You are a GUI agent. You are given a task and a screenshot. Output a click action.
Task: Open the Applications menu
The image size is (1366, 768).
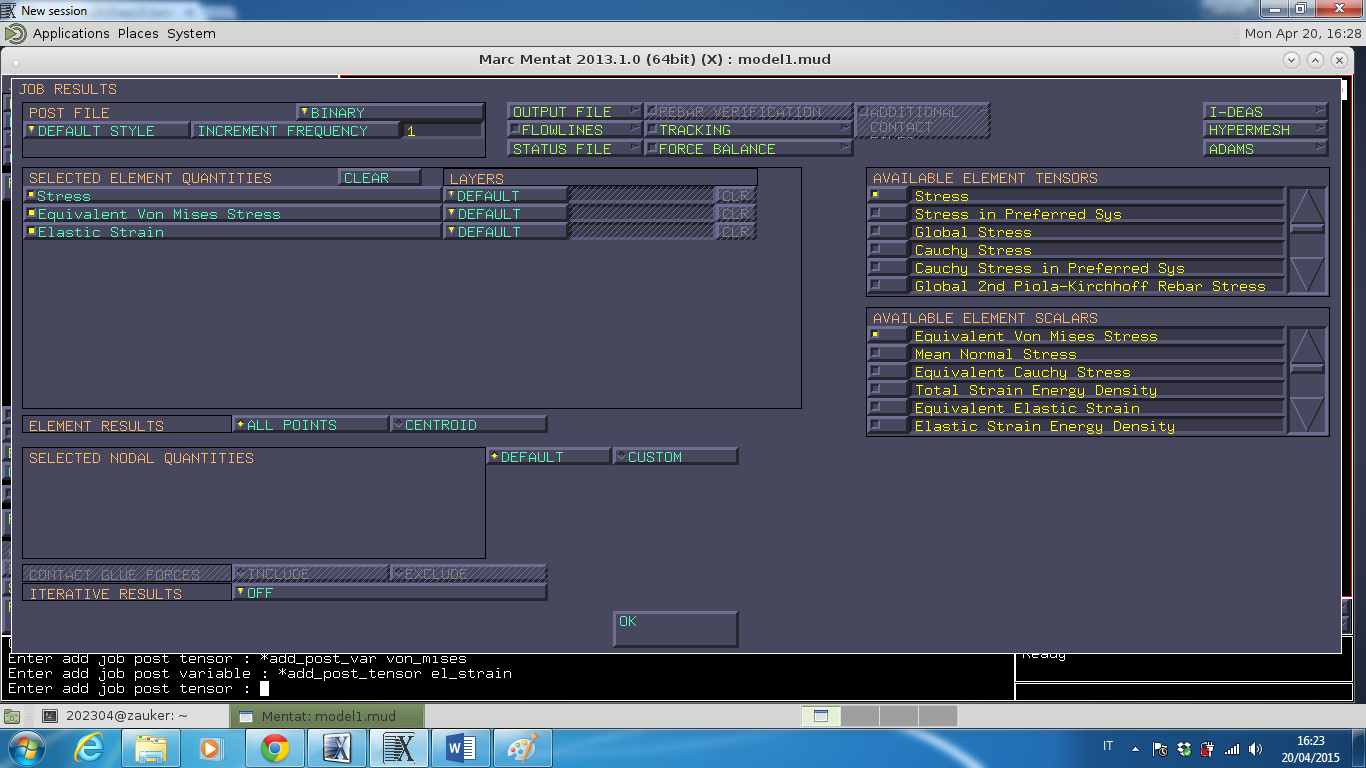[x=71, y=33]
